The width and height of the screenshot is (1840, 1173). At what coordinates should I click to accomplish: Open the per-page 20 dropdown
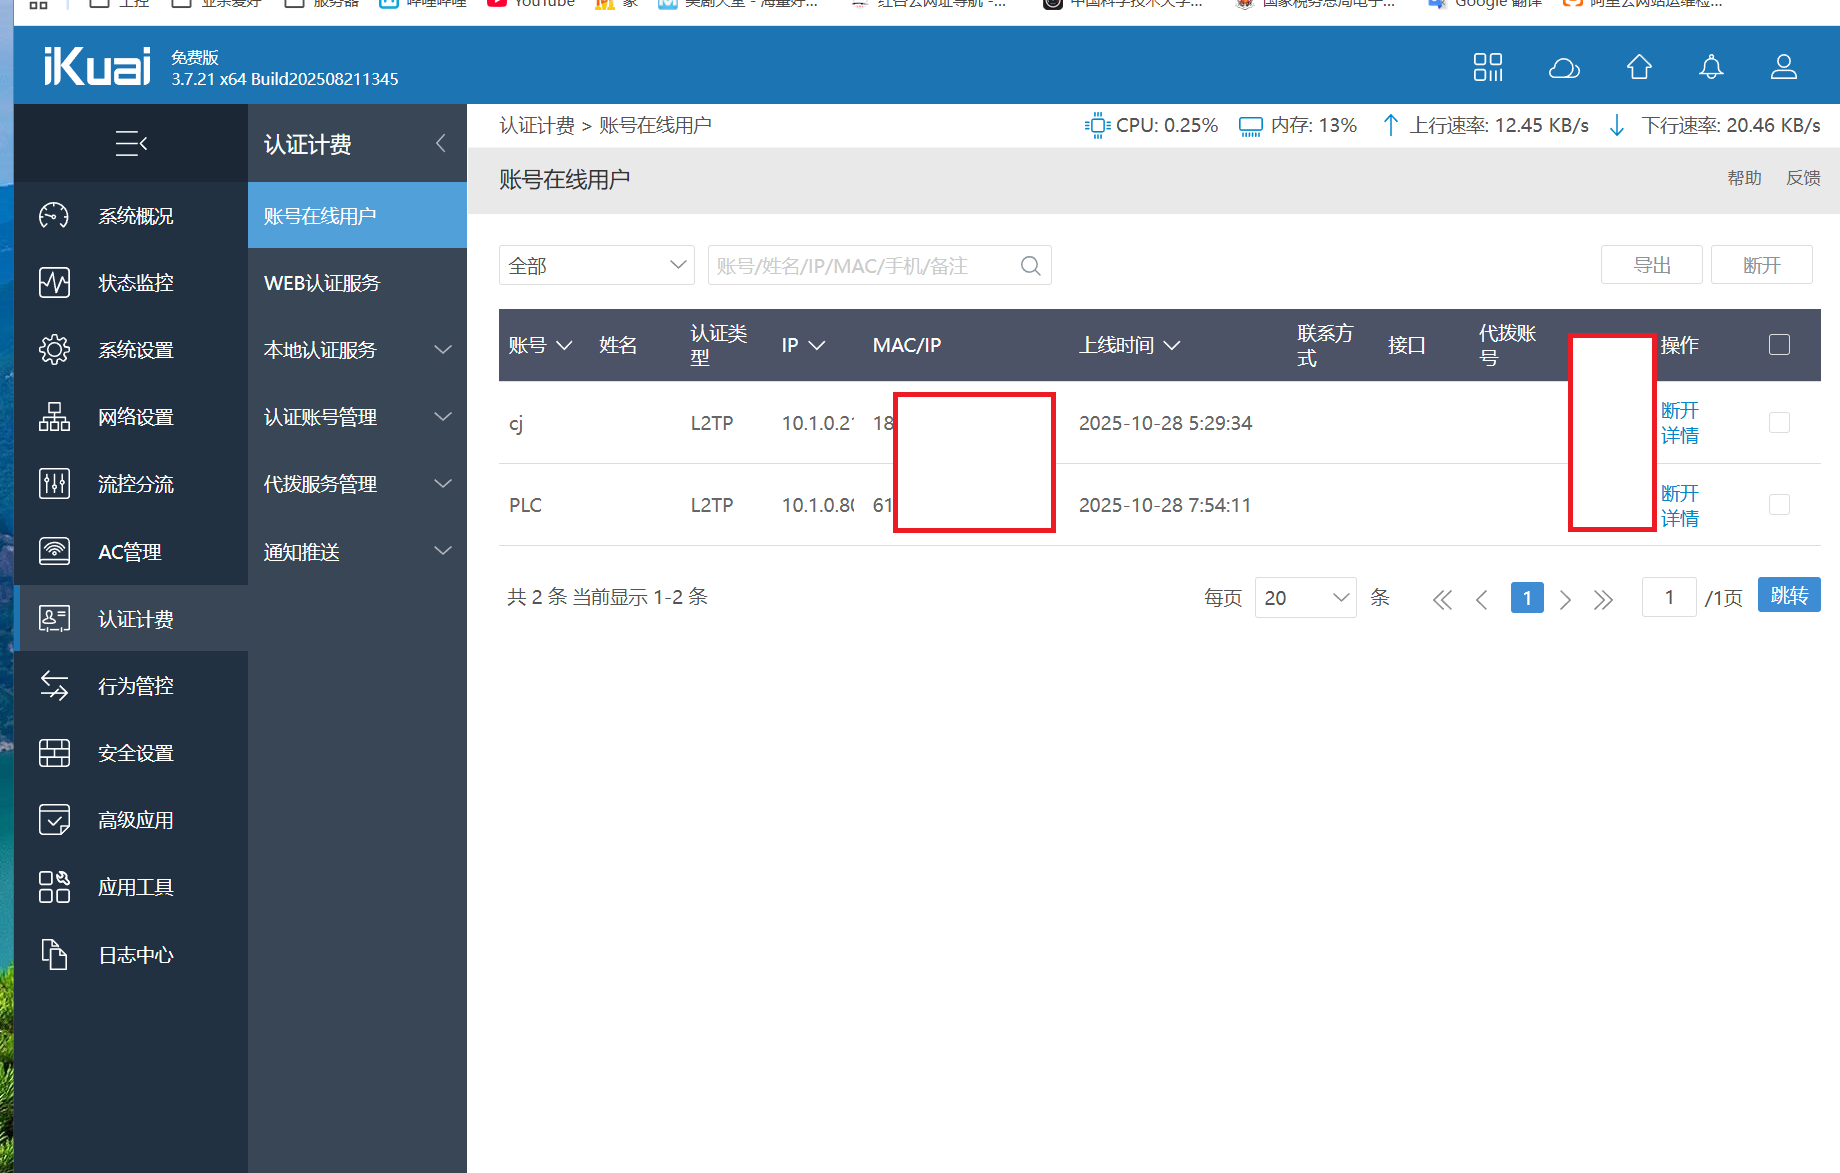point(1305,598)
